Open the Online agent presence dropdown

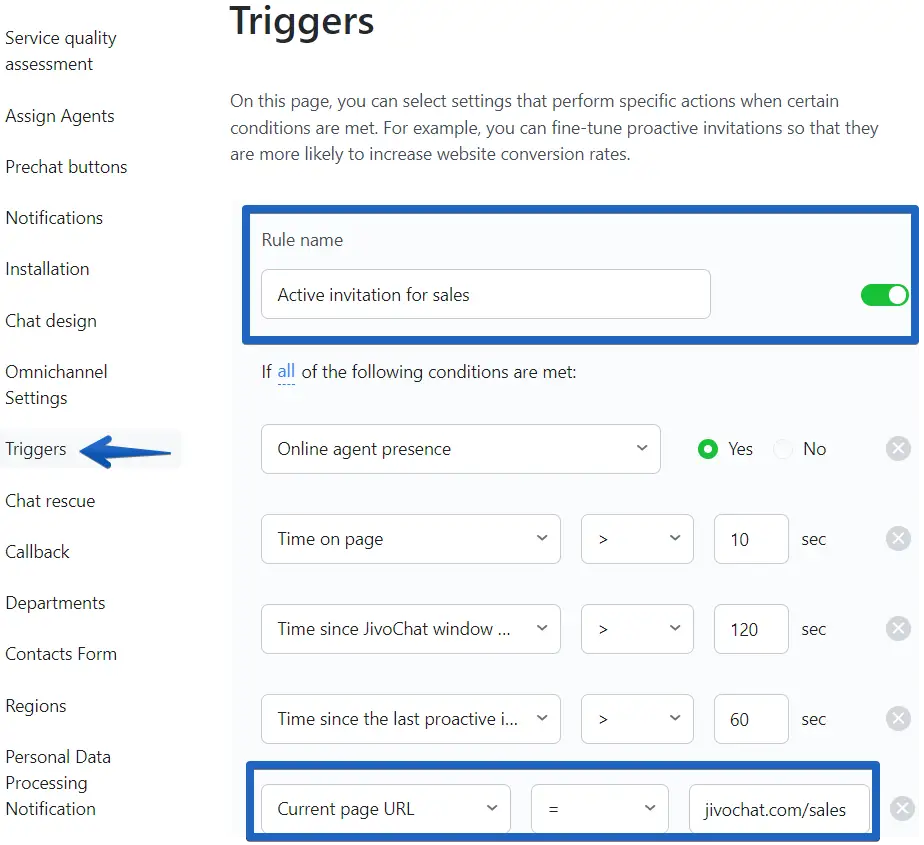click(x=461, y=449)
